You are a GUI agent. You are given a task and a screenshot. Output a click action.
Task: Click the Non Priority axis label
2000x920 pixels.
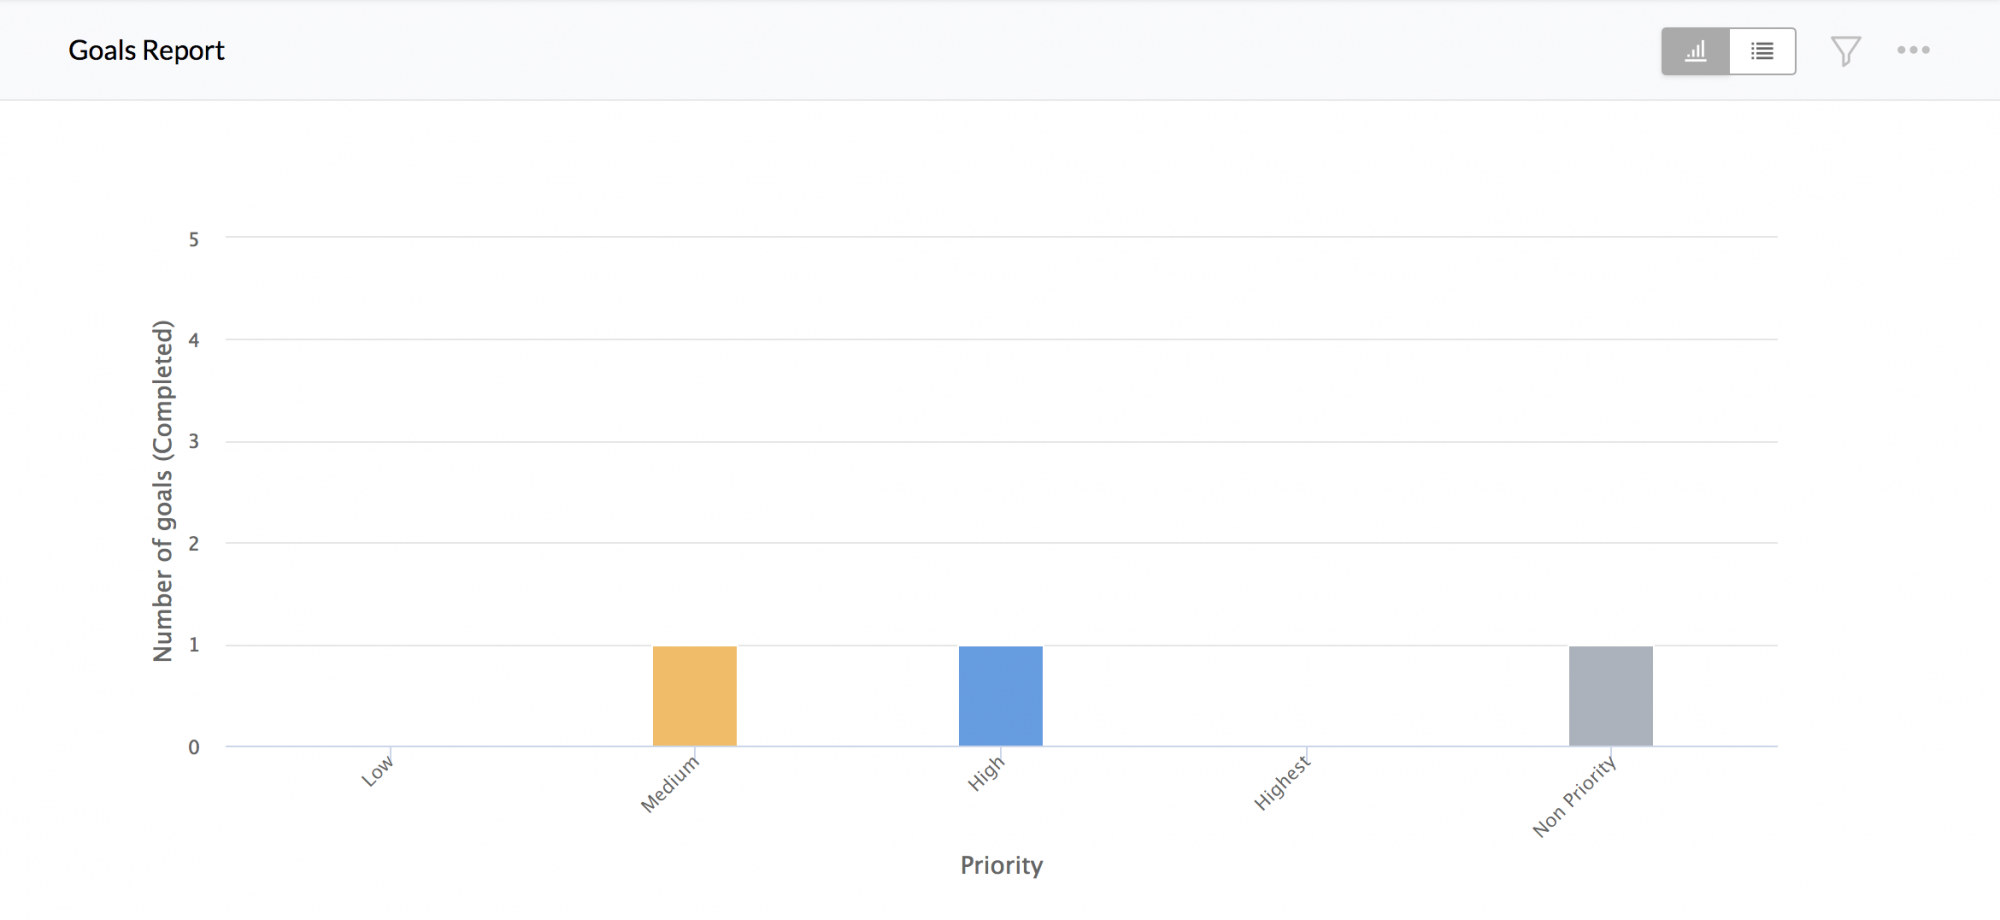[1574, 797]
